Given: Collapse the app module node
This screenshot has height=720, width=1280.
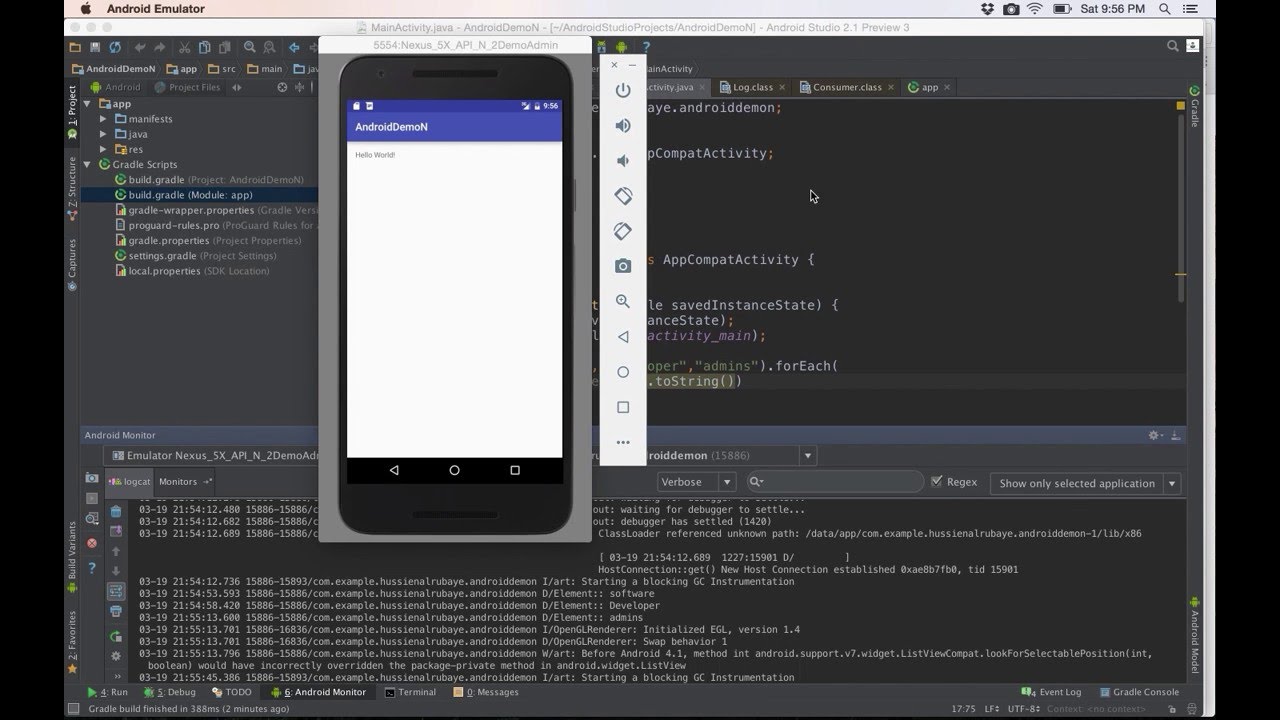Looking at the screenshot, I should (88, 104).
